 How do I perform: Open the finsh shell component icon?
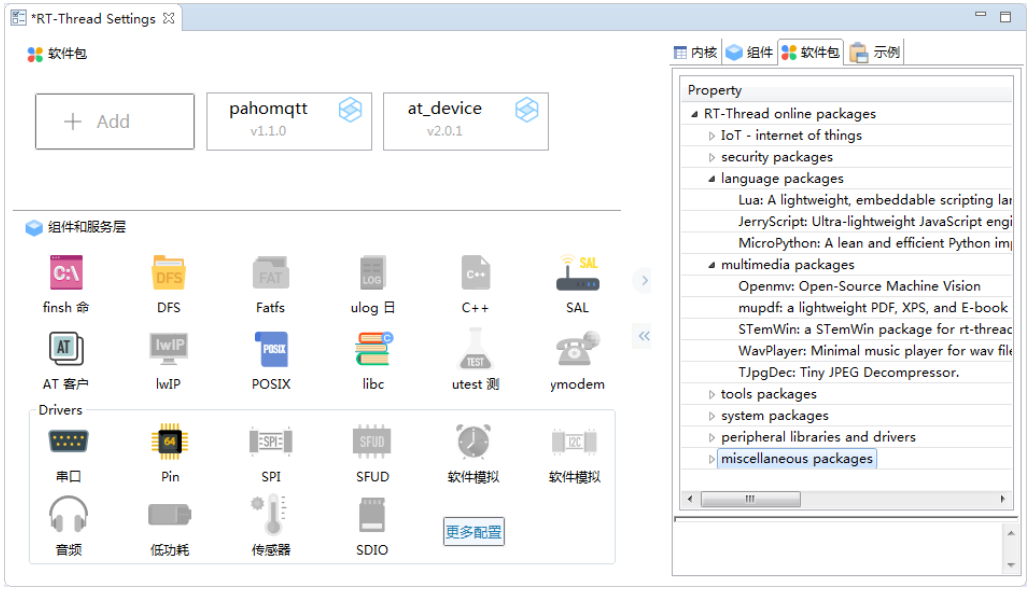tap(66, 273)
